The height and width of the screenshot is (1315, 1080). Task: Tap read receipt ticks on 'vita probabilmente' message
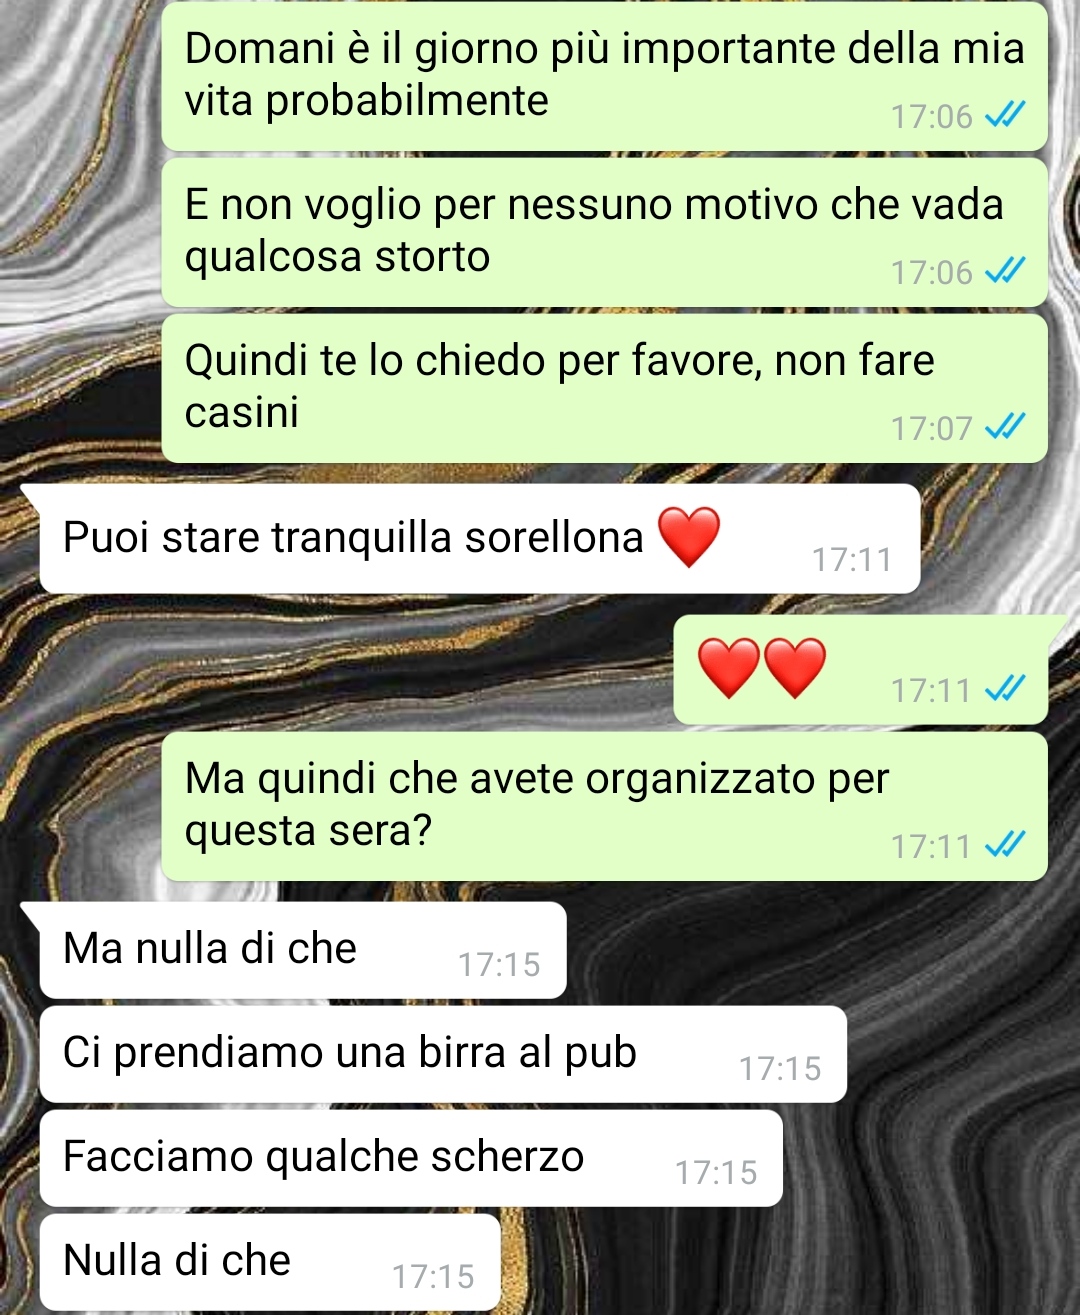1005,117
